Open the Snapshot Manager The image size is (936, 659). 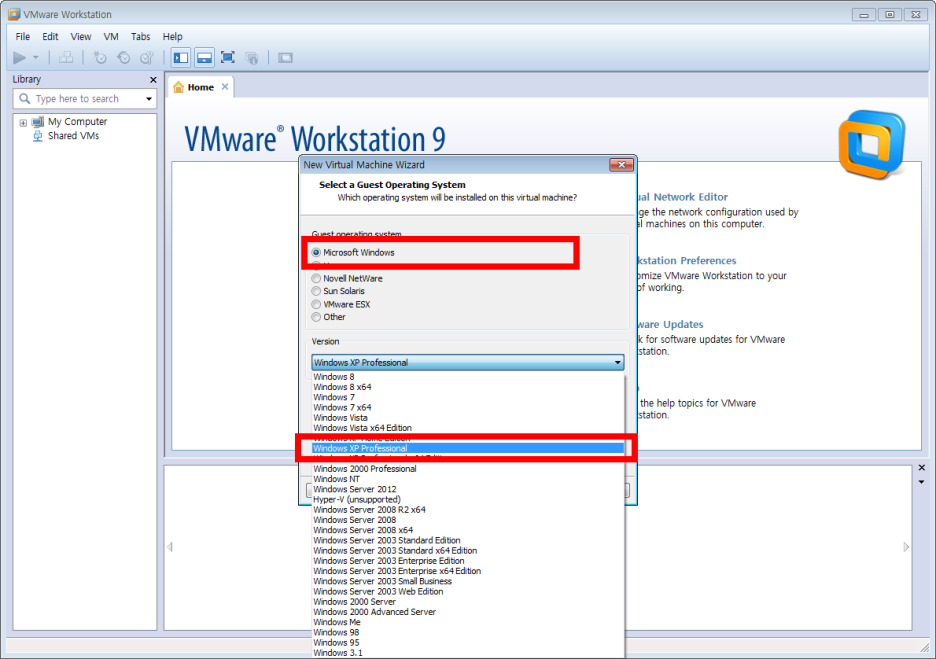(147, 57)
